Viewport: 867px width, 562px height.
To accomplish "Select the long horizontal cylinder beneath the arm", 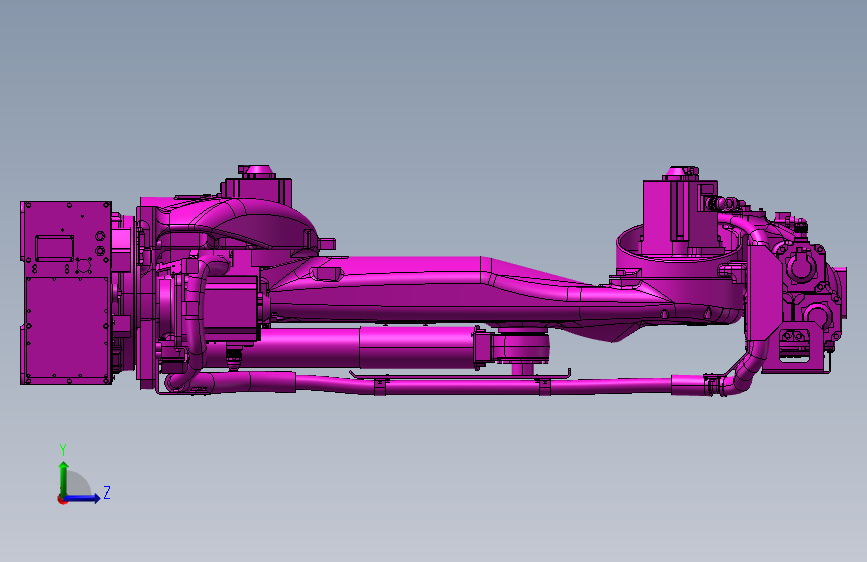I will click(x=366, y=347).
